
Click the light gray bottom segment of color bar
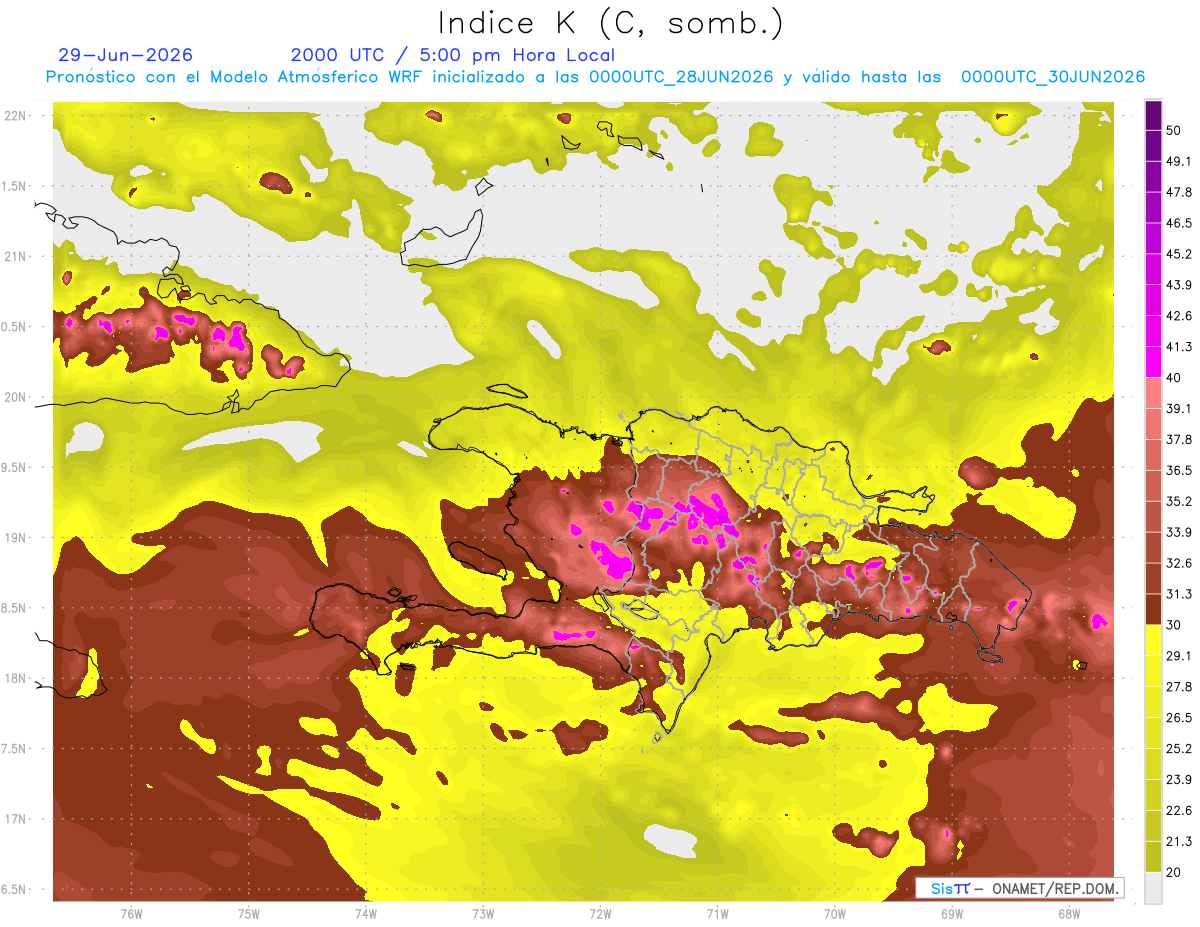click(x=1153, y=888)
